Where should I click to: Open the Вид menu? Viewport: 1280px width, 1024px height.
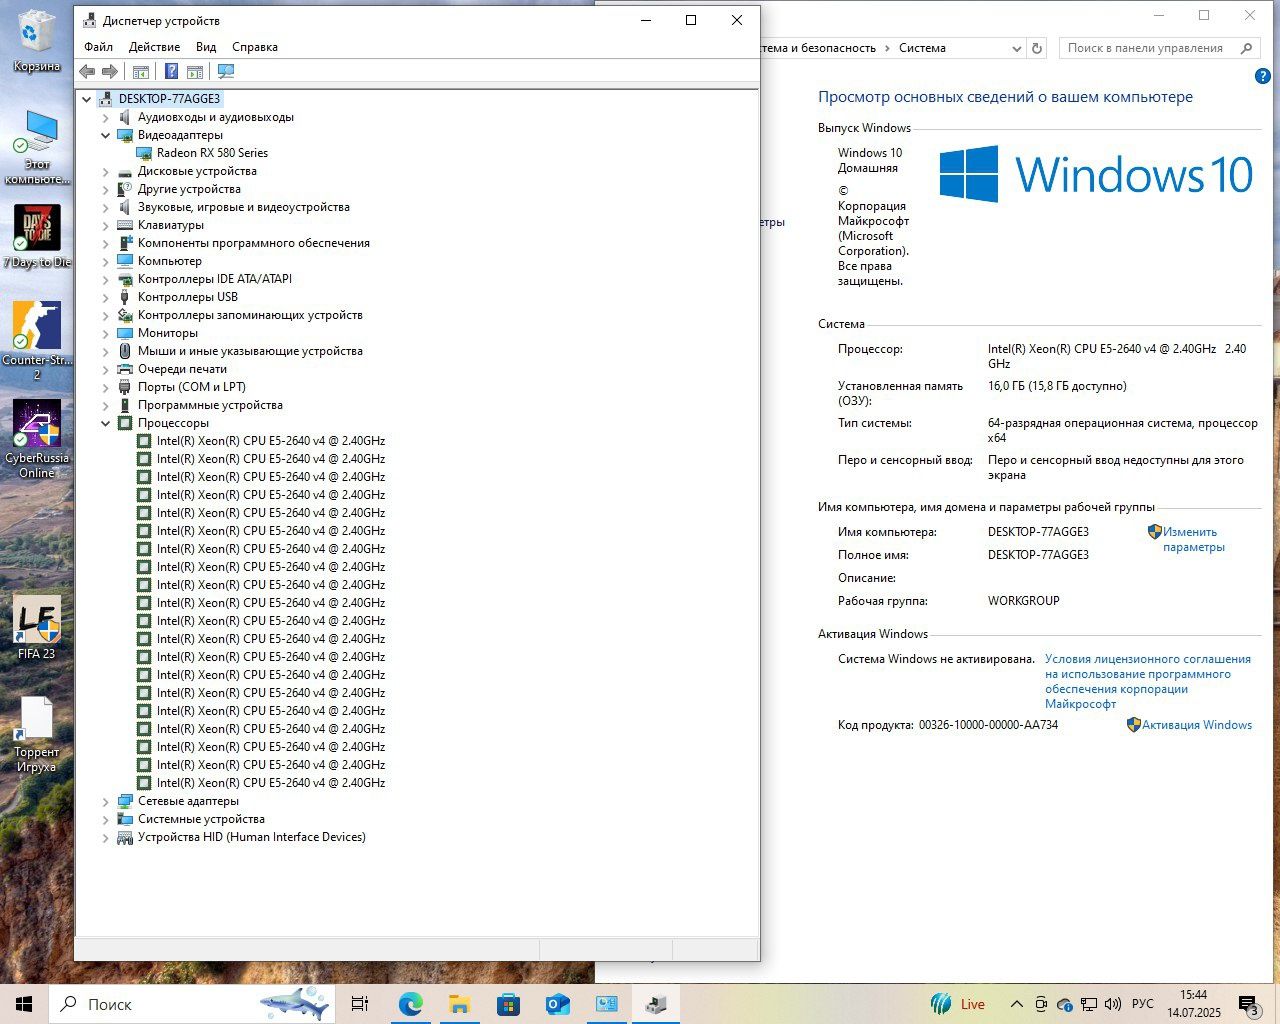pos(206,47)
